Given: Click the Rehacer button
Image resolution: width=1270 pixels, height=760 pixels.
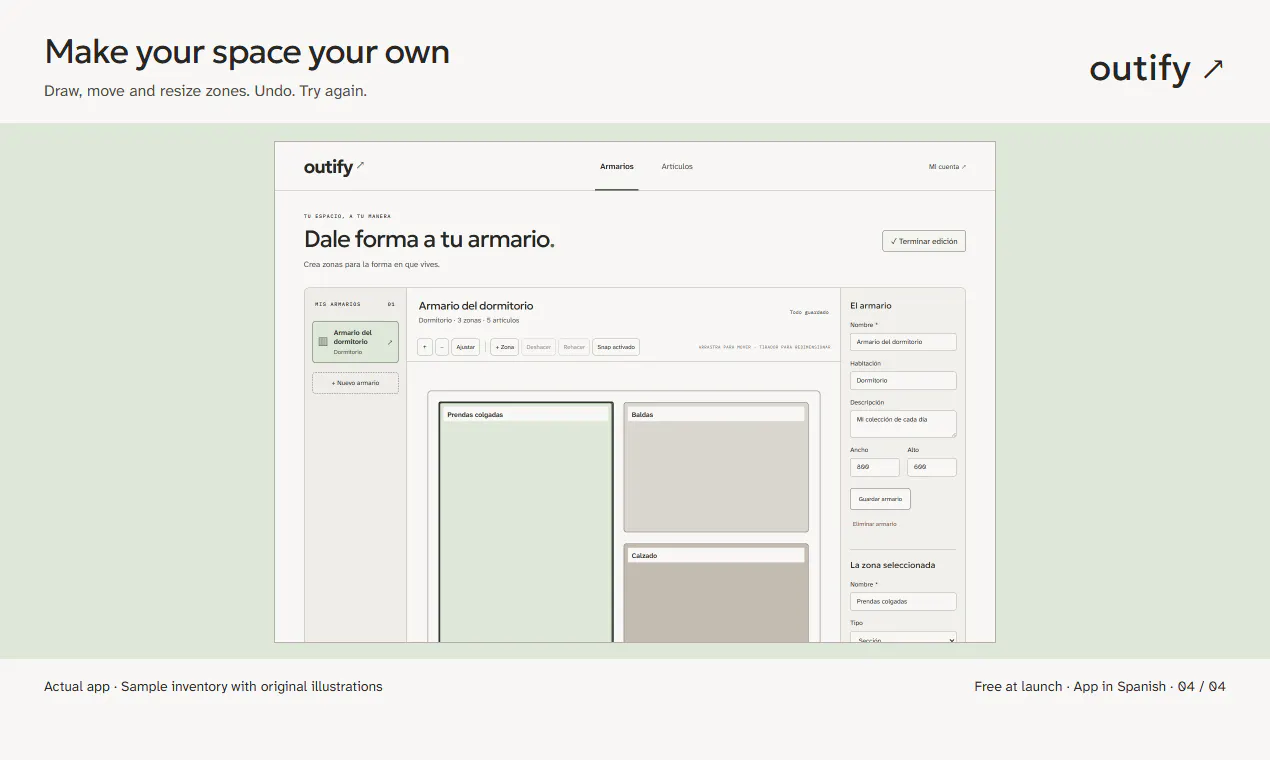Looking at the screenshot, I should pos(574,347).
